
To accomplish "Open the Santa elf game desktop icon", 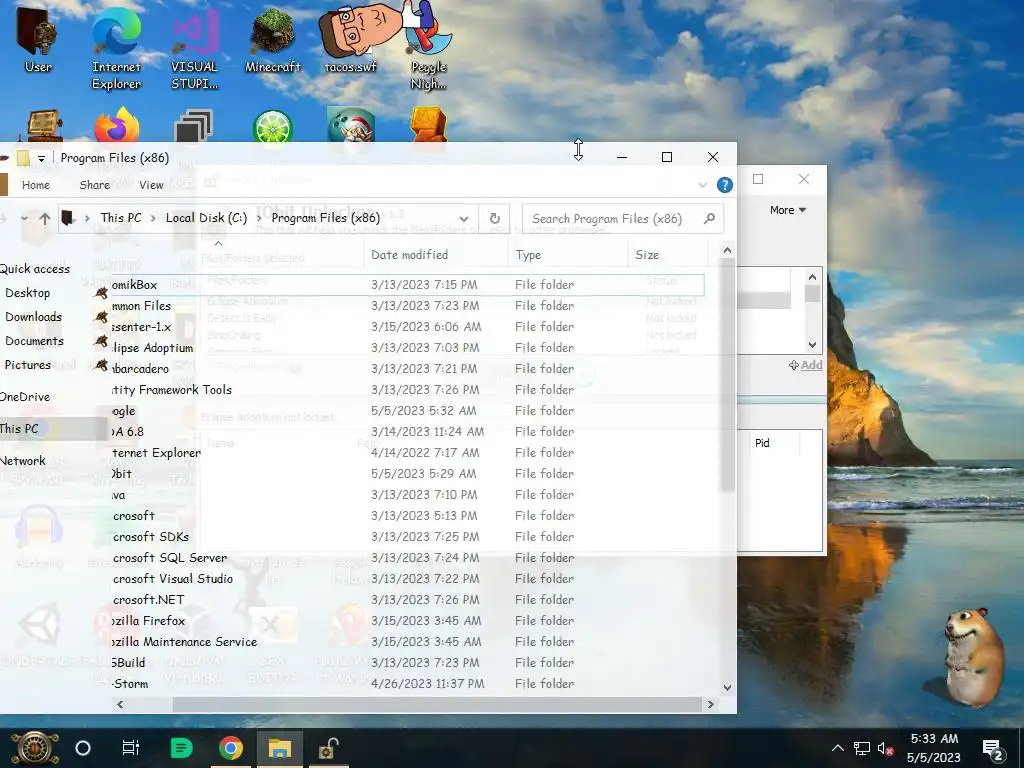I will click(351, 125).
